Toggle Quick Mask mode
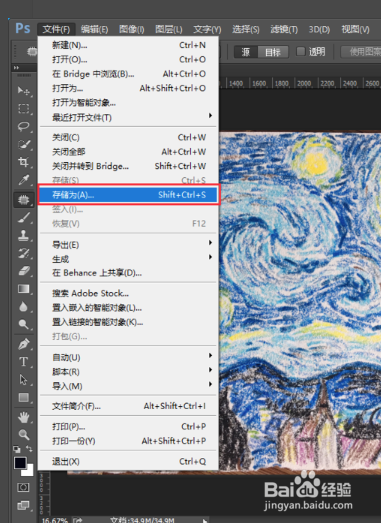This screenshot has width=381, height=523. [x=23, y=487]
